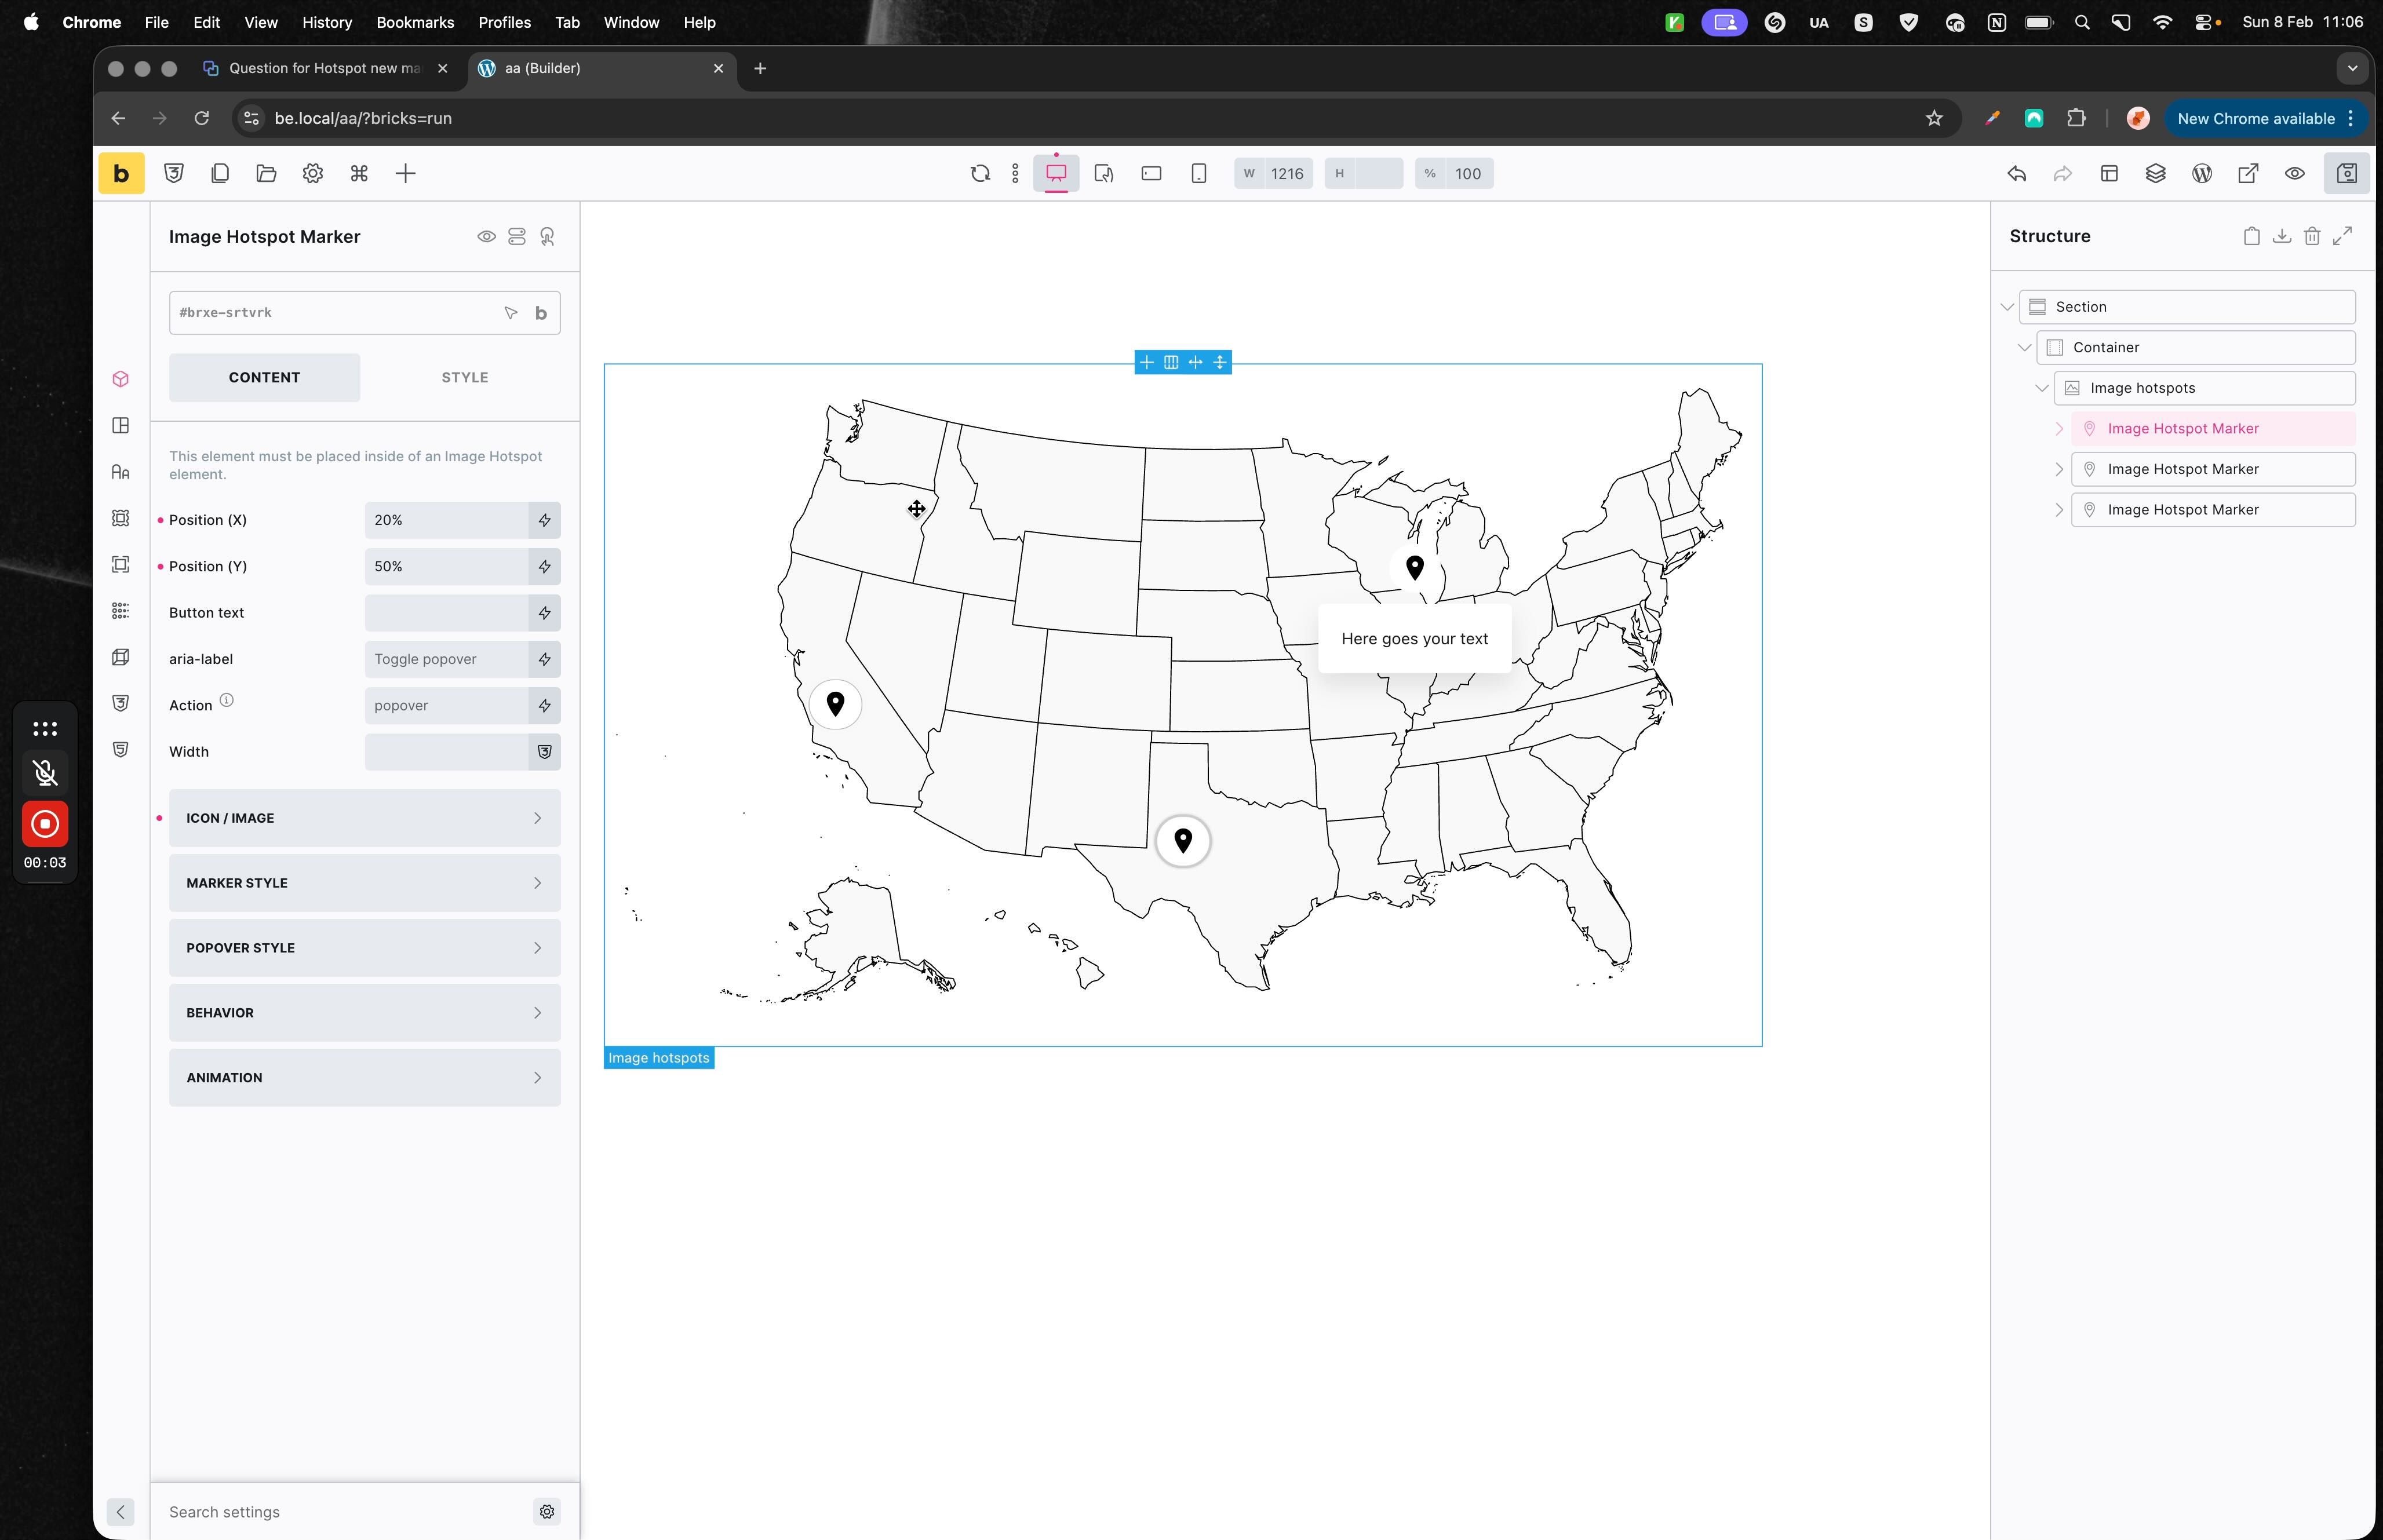
Task: Open the CSS shield icon in top toolbar
Action: pos(174,174)
